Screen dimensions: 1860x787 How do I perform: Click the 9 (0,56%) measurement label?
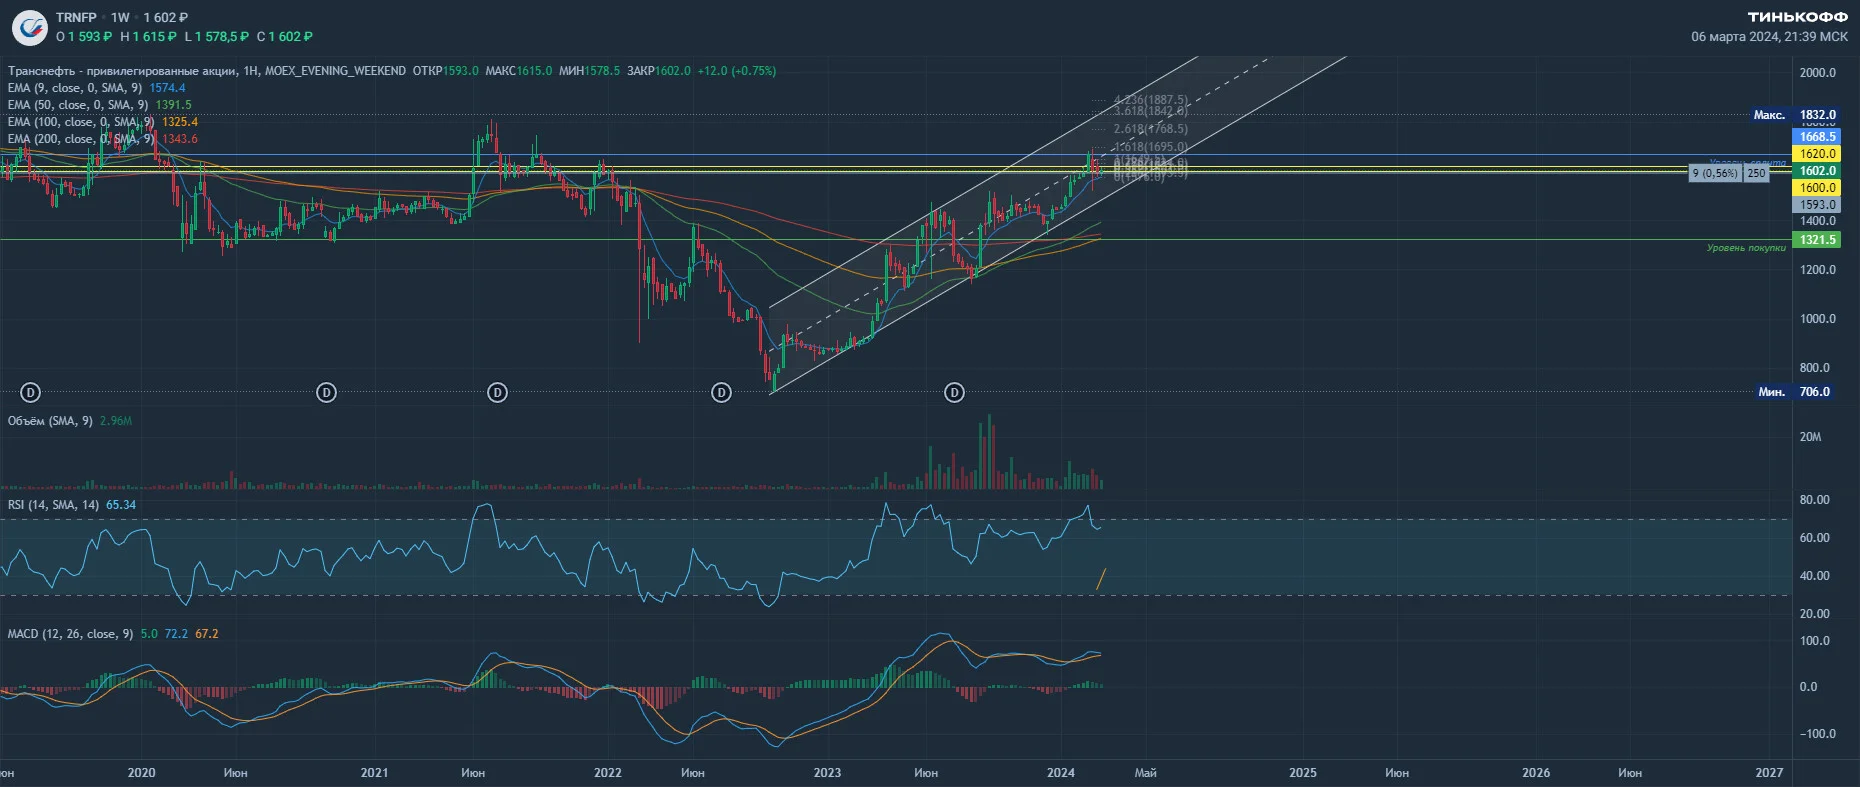[1715, 173]
